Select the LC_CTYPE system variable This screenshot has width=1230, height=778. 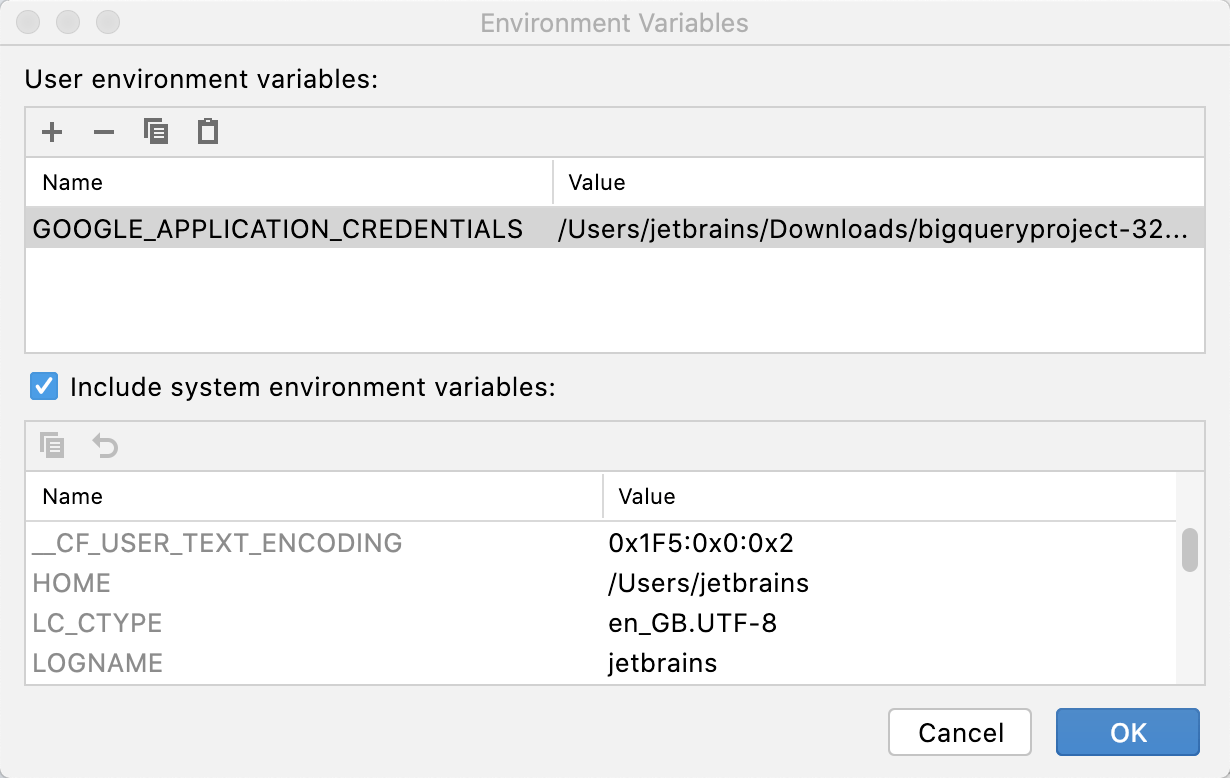pos(99,623)
